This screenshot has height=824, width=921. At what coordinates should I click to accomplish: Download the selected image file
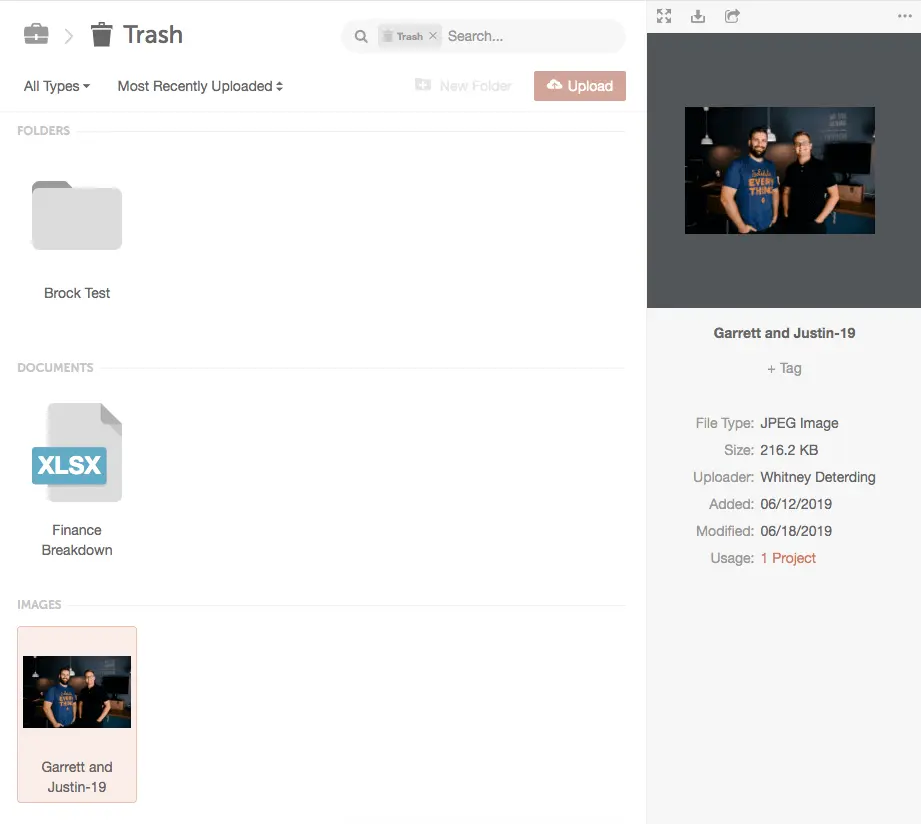point(698,16)
